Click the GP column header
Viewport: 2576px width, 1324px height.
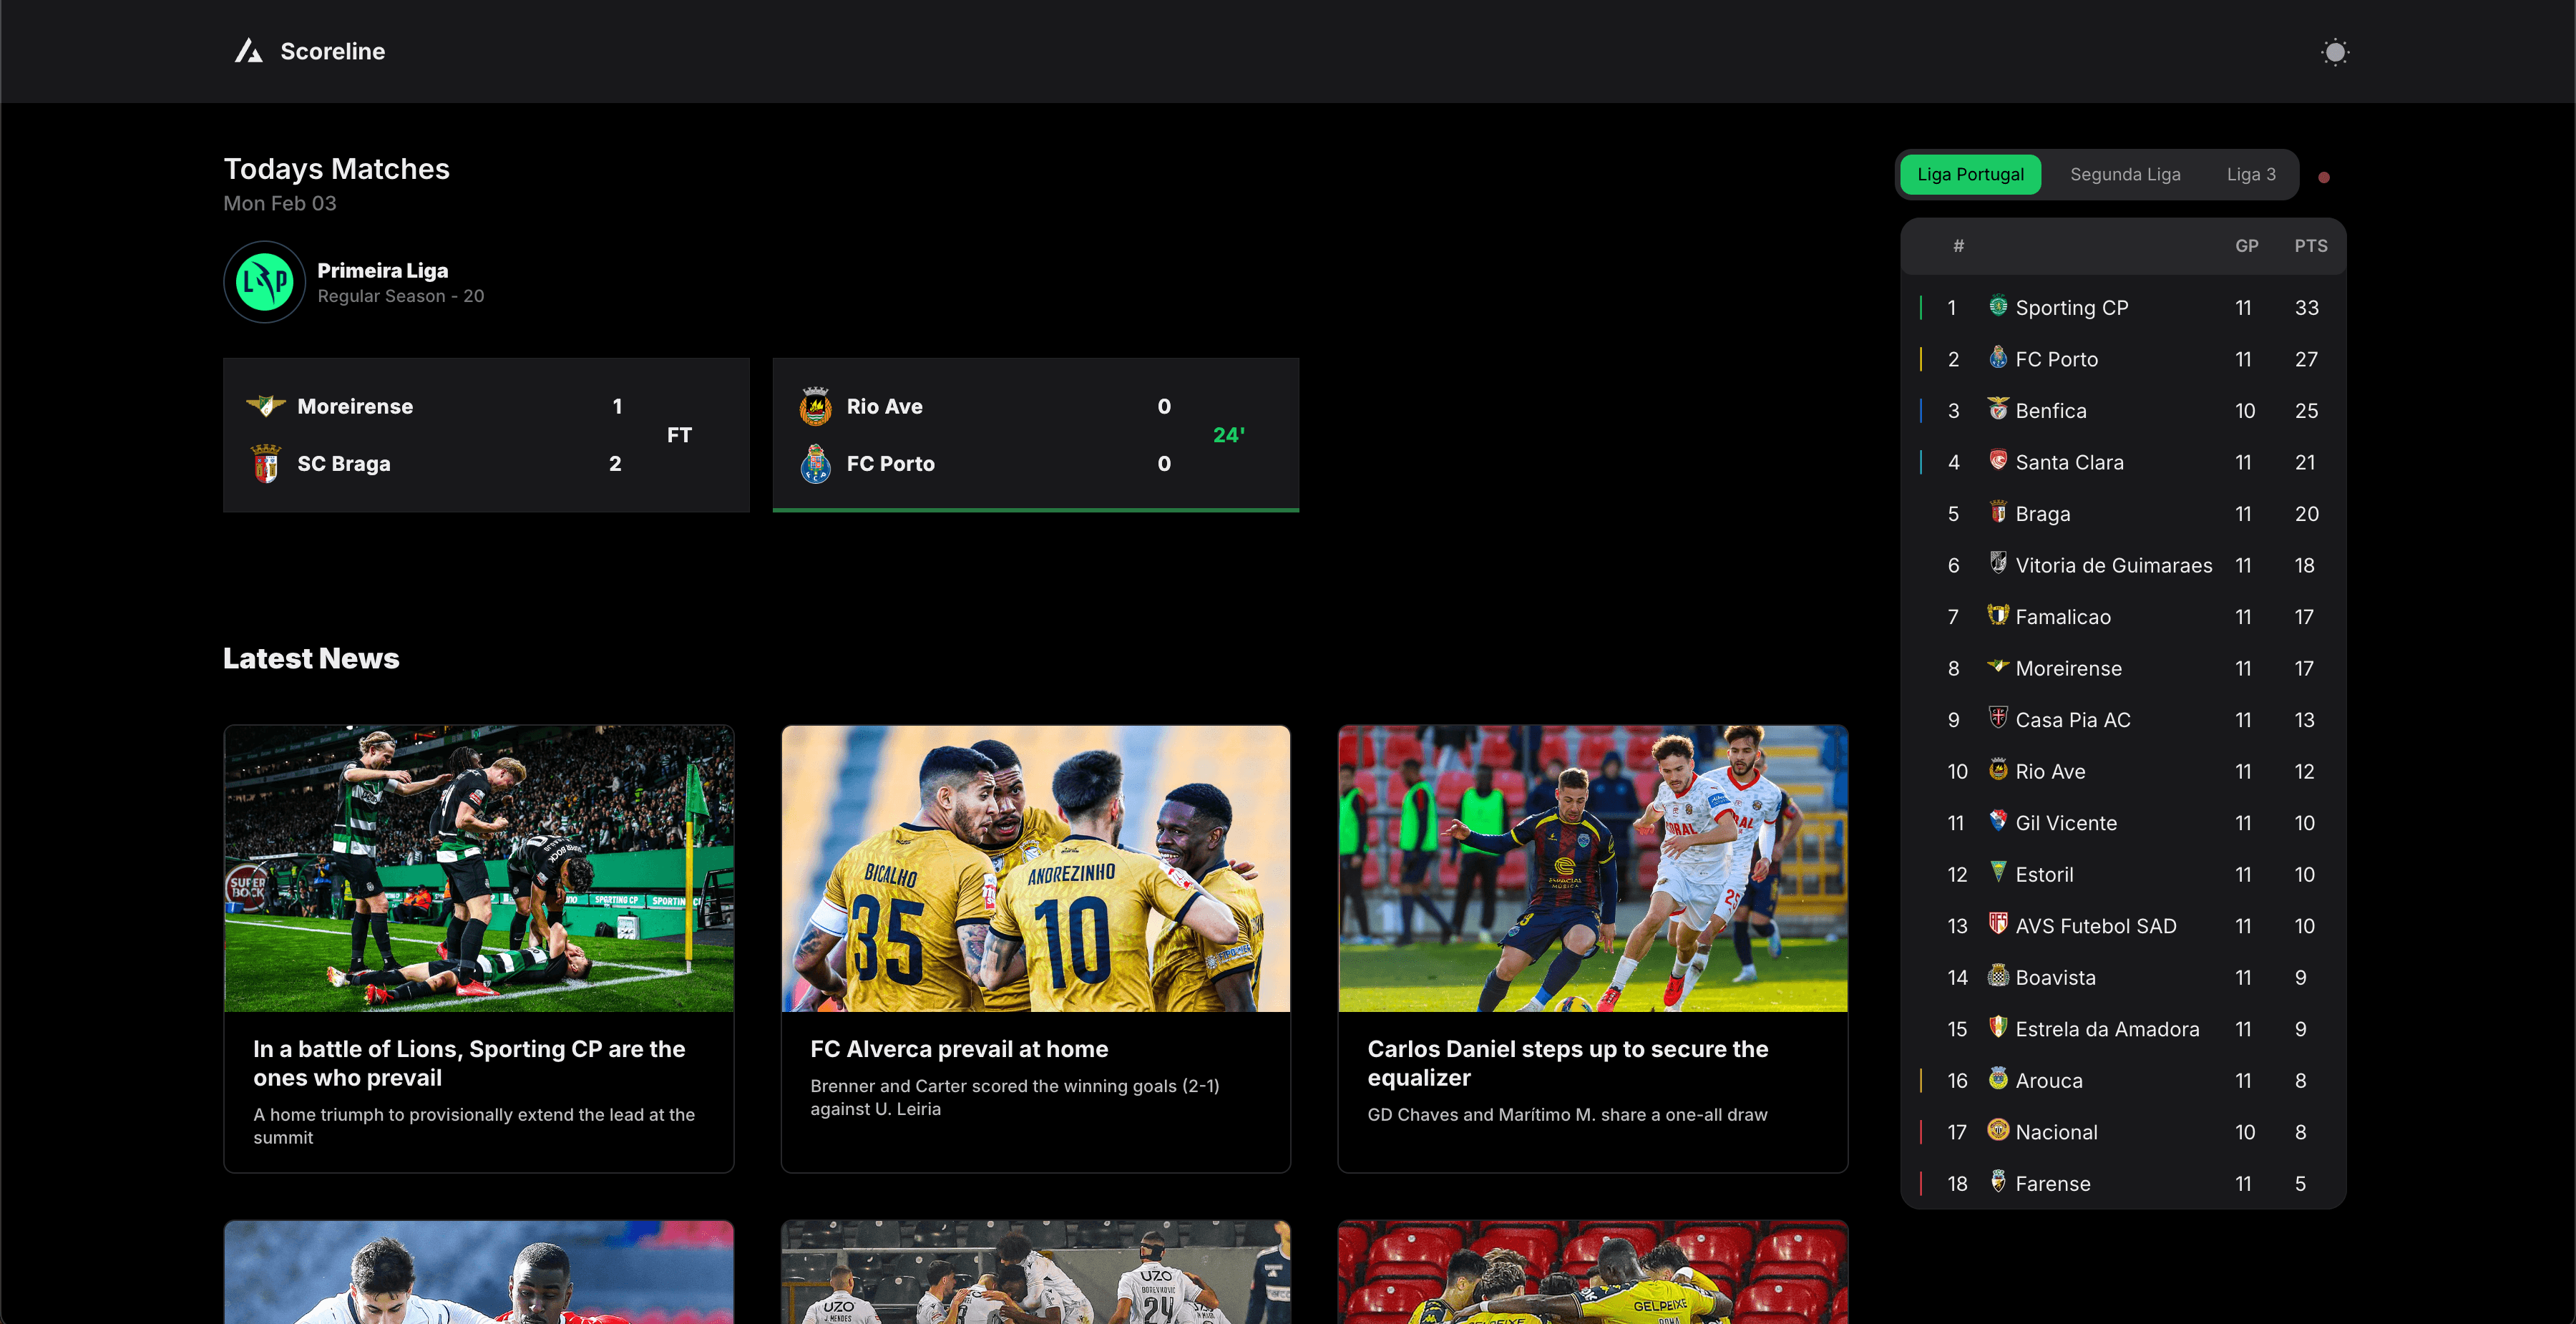(x=2246, y=246)
